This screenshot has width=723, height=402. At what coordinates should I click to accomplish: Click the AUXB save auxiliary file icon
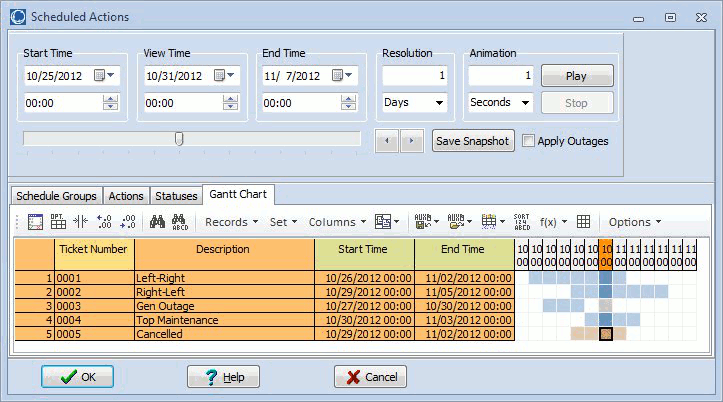[x=423, y=222]
